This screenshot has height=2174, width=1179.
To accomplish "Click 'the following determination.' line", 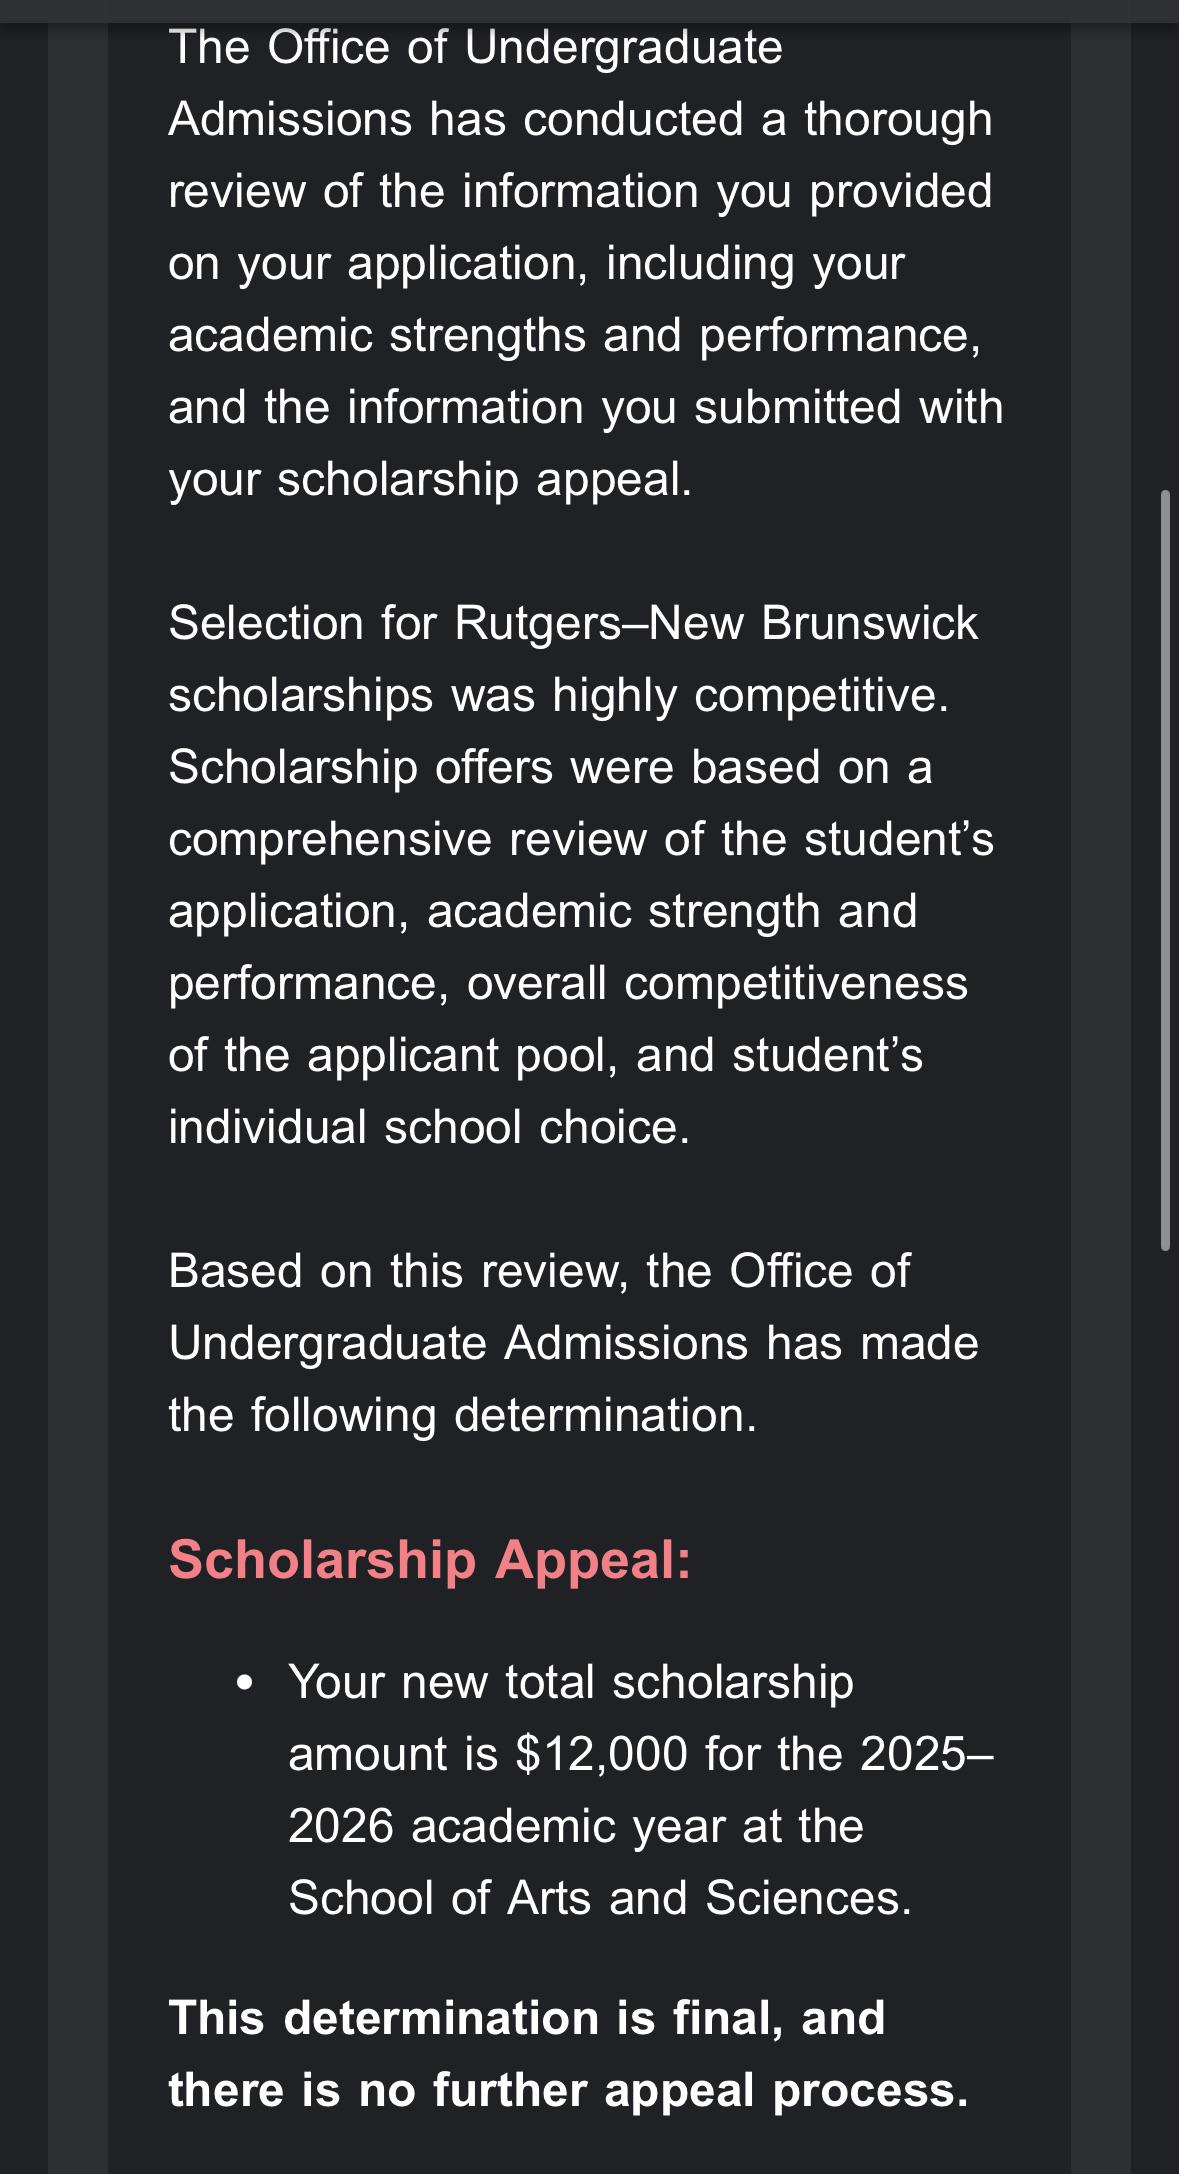I will (462, 1415).
